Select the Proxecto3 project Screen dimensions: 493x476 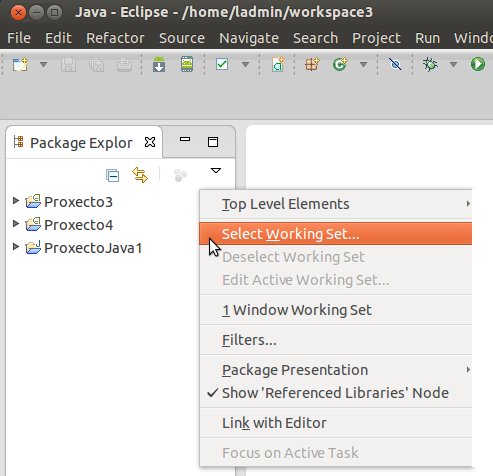(78, 202)
